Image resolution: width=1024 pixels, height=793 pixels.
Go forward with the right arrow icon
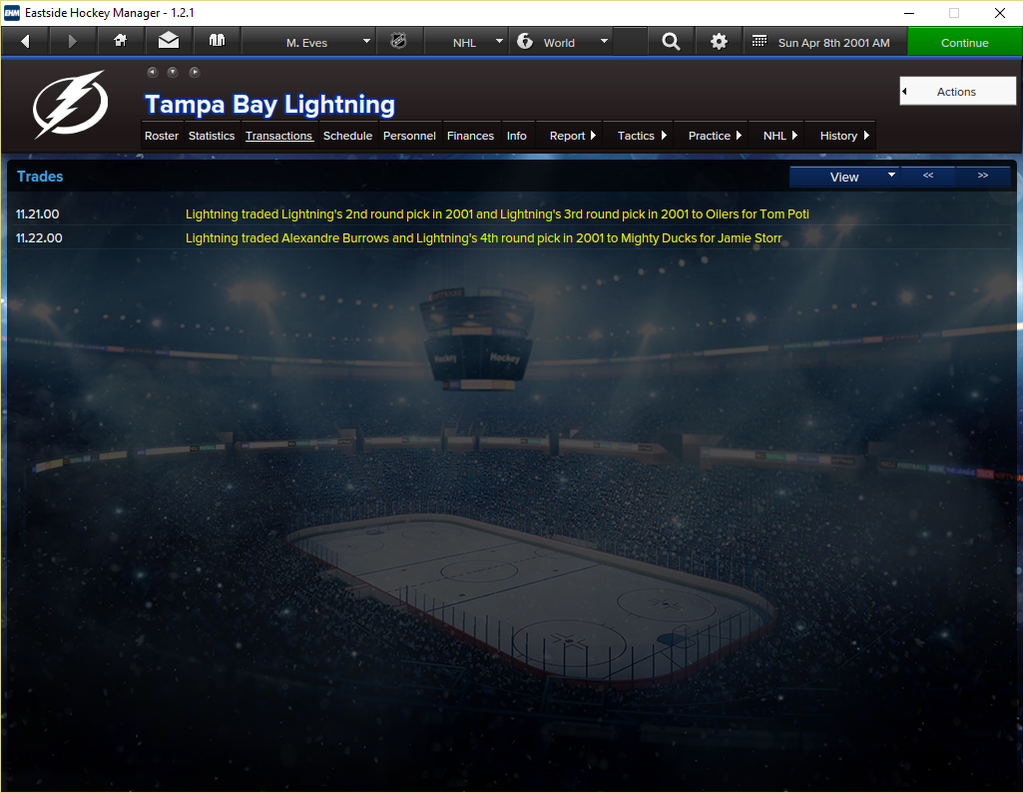click(72, 42)
